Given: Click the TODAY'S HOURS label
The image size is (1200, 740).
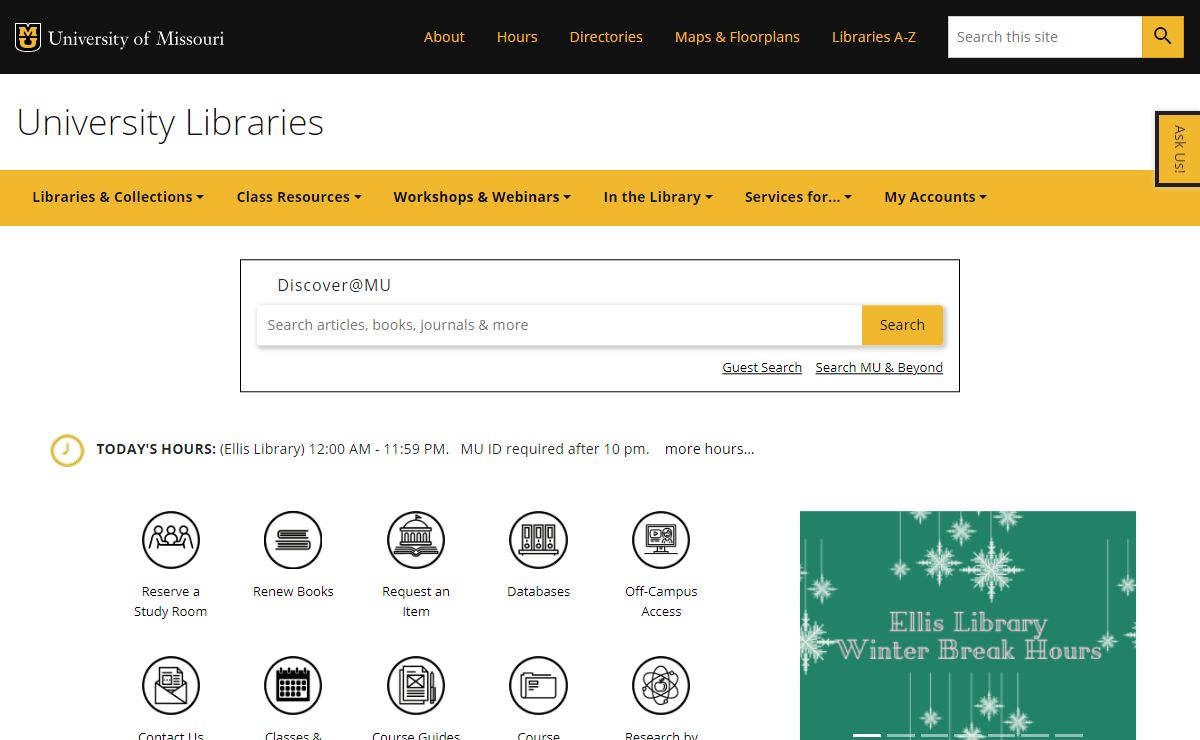Looking at the screenshot, I should 156,449.
